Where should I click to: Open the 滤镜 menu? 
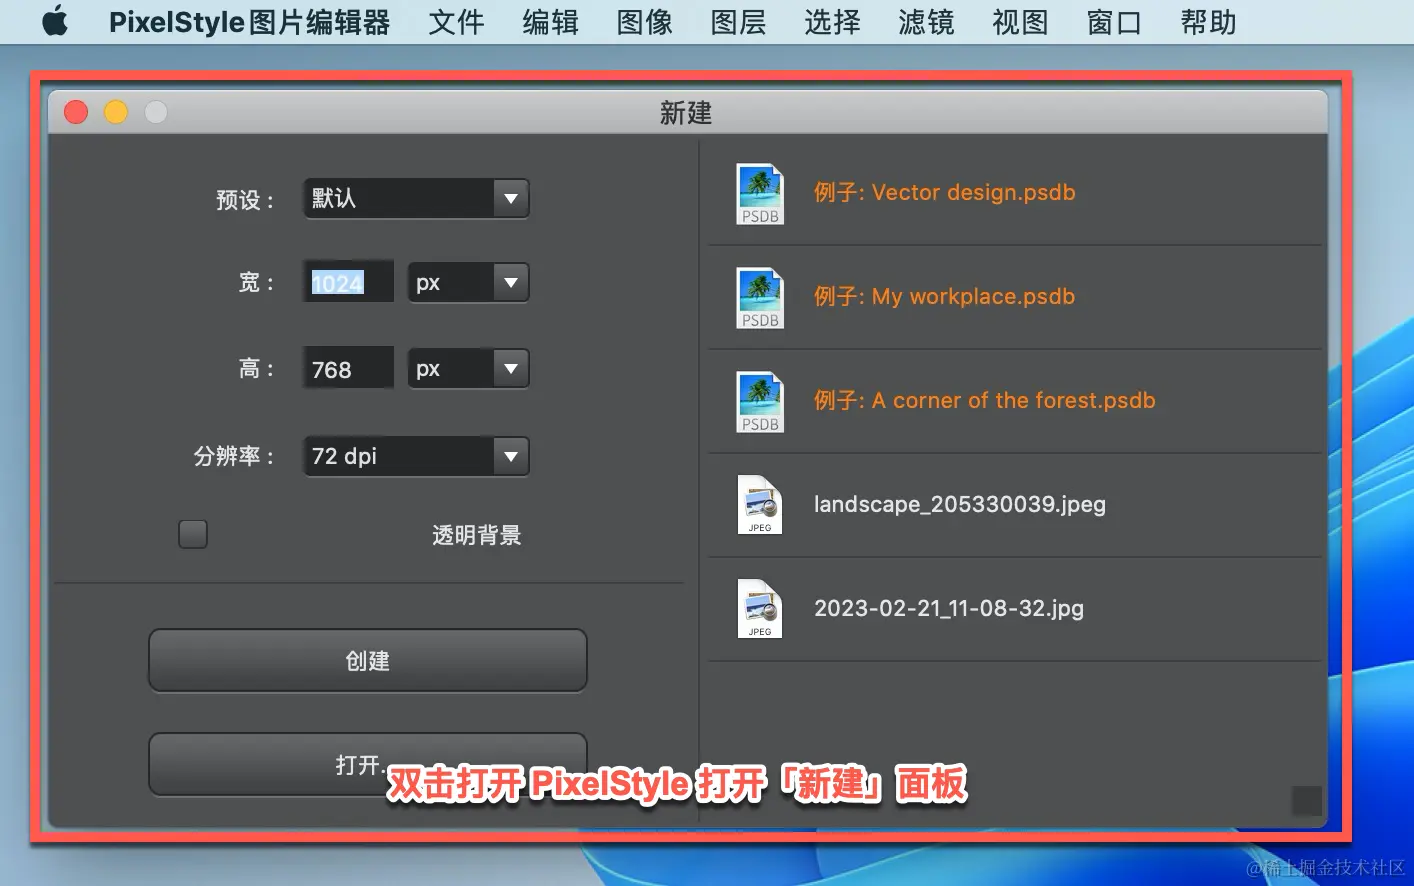click(x=926, y=22)
